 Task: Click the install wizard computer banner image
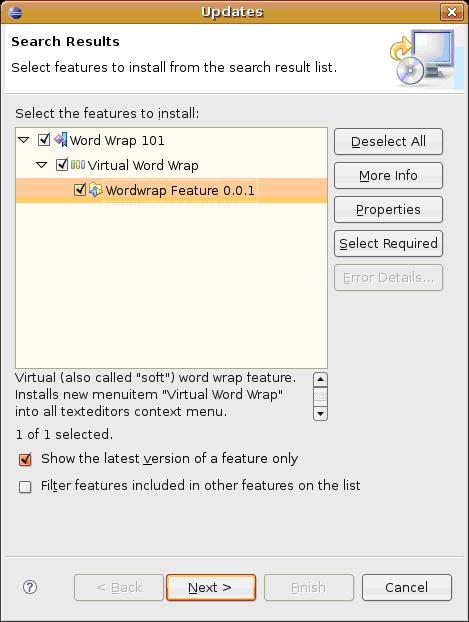(425, 59)
